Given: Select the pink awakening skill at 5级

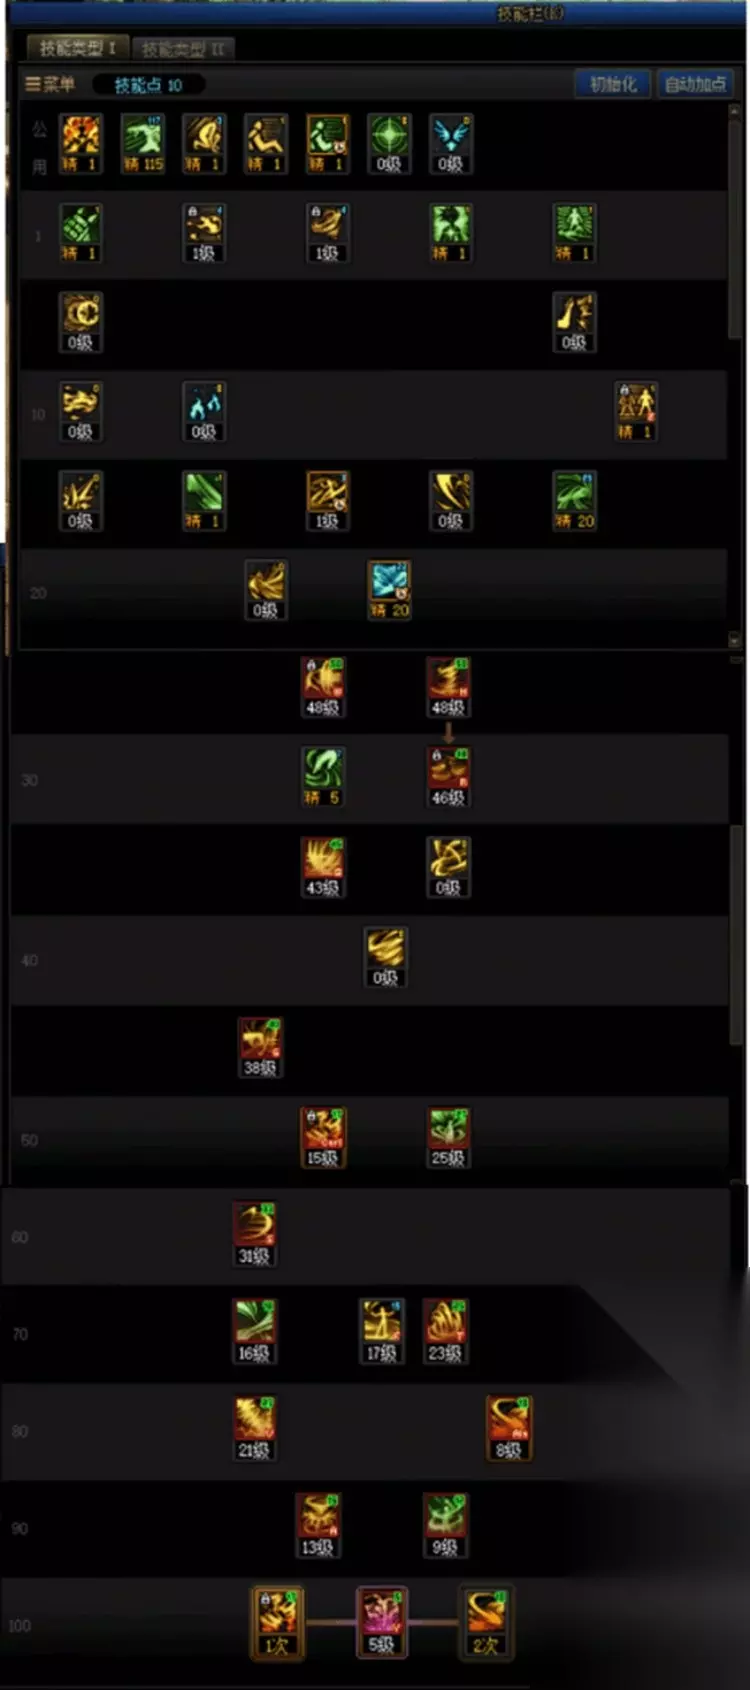Looking at the screenshot, I should pyautogui.click(x=381, y=1622).
